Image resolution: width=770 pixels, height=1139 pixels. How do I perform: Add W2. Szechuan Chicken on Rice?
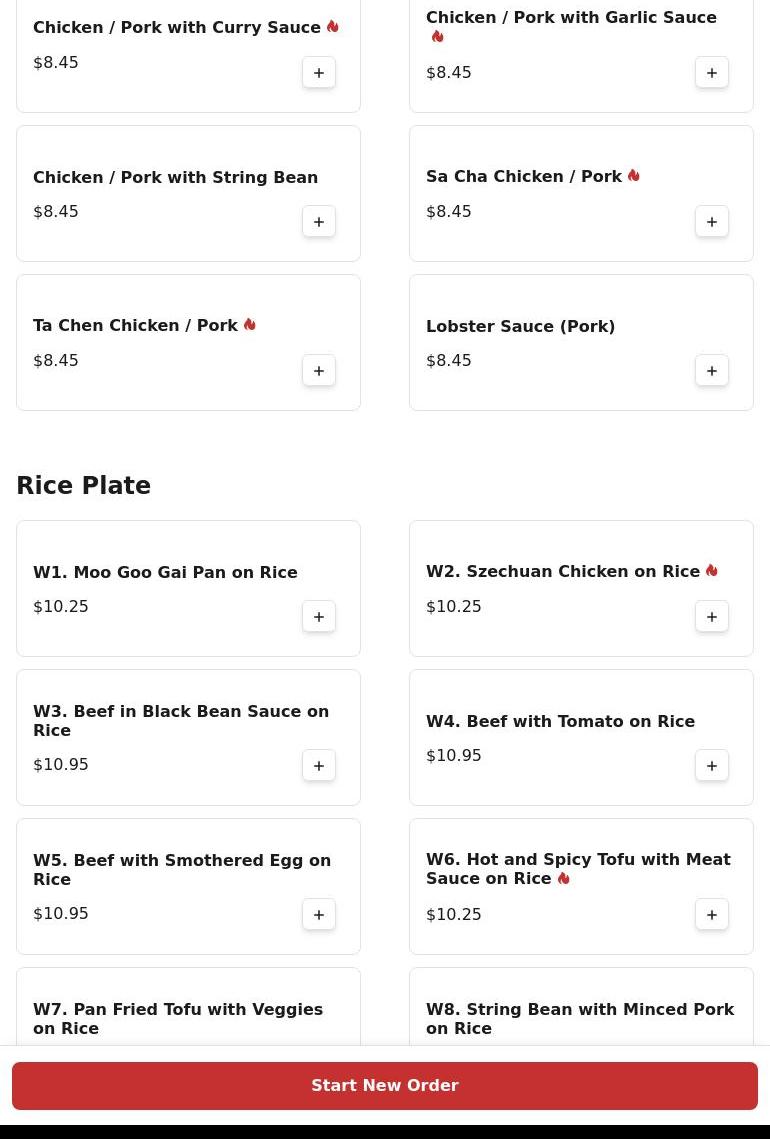712,617
